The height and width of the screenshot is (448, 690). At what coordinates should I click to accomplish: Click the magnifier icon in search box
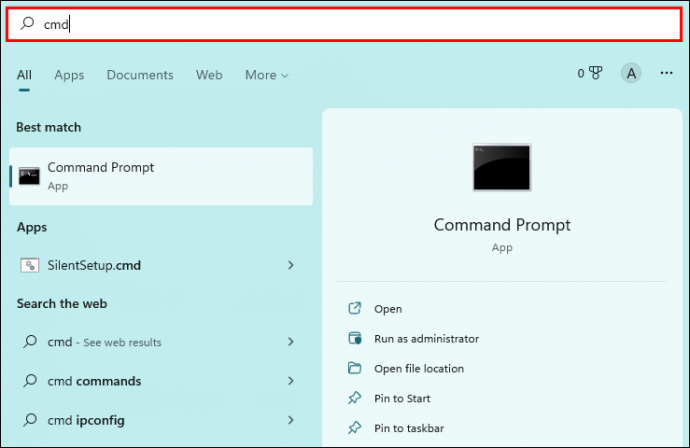pyautogui.click(x=27, y=23)
